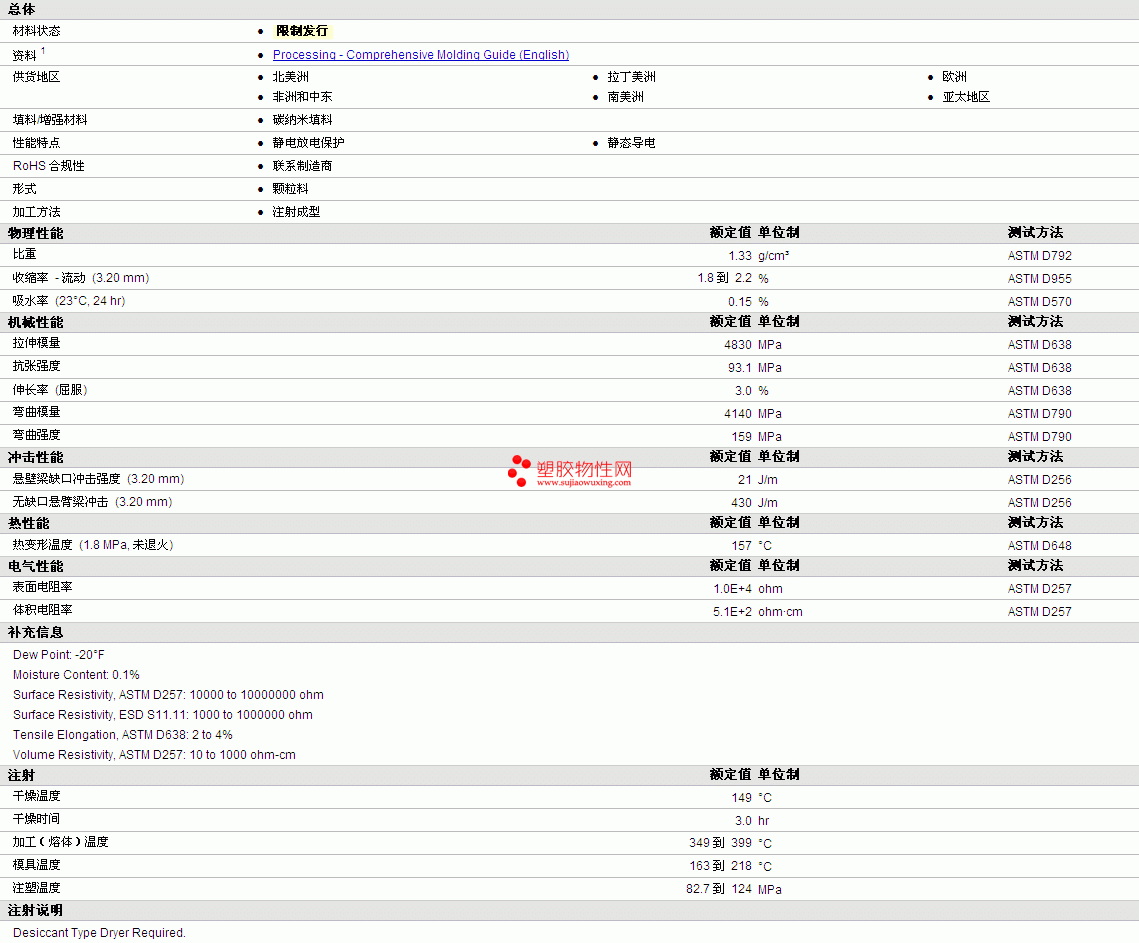Image resolution: width=1139 pixels, height=943 pixels.
Task: Click ASTM D792 test method cell
Action: tap(1039, 256)
